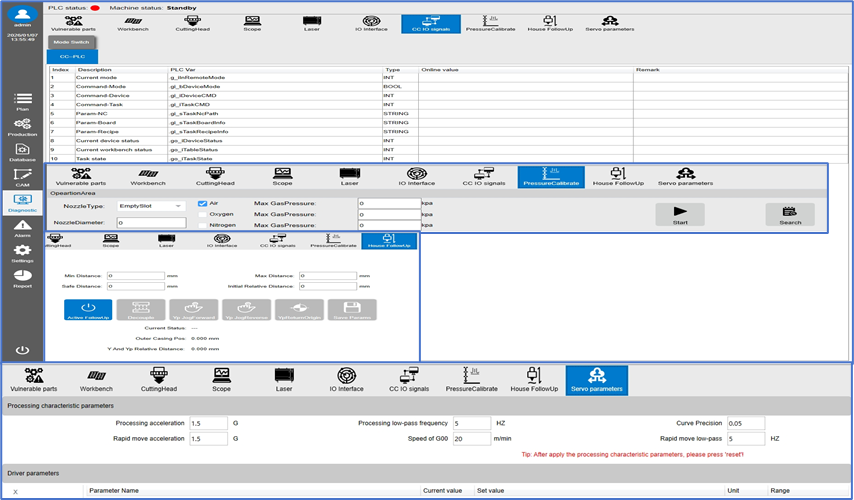Open House FollowUp in the toolbar with CC IO signals highlighted
The width and height of the screenshot is (854, 500).
550,23
